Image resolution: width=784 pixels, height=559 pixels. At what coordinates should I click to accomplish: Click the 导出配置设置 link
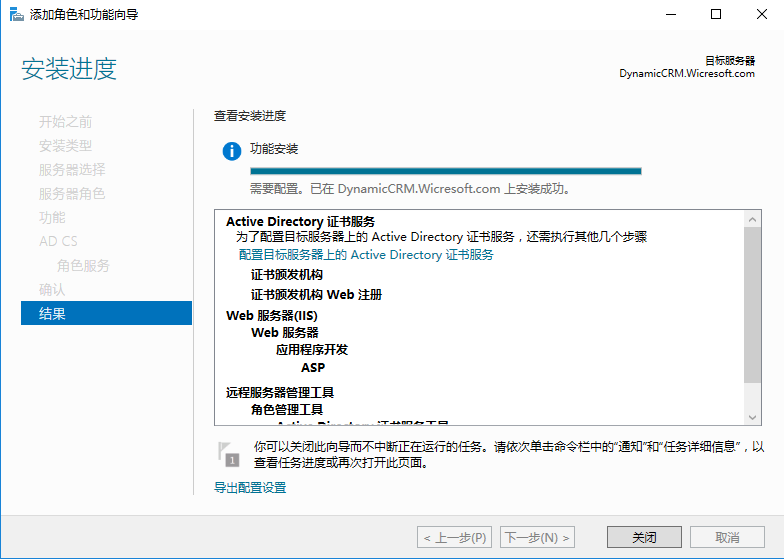[250, 488]
